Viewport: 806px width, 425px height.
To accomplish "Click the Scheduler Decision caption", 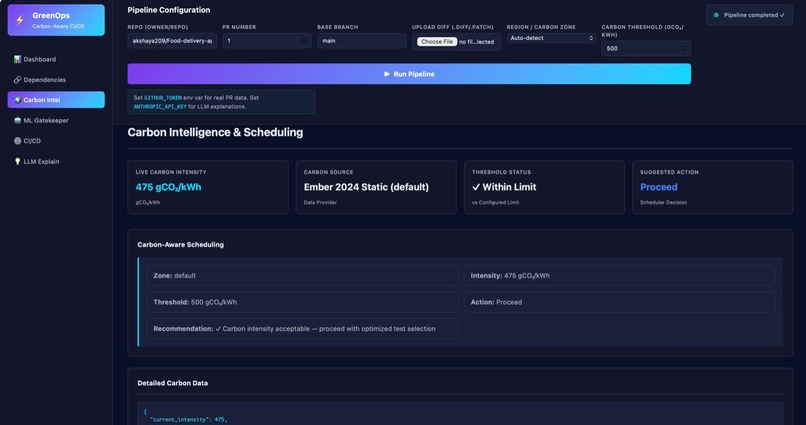I will coord(663,202).
